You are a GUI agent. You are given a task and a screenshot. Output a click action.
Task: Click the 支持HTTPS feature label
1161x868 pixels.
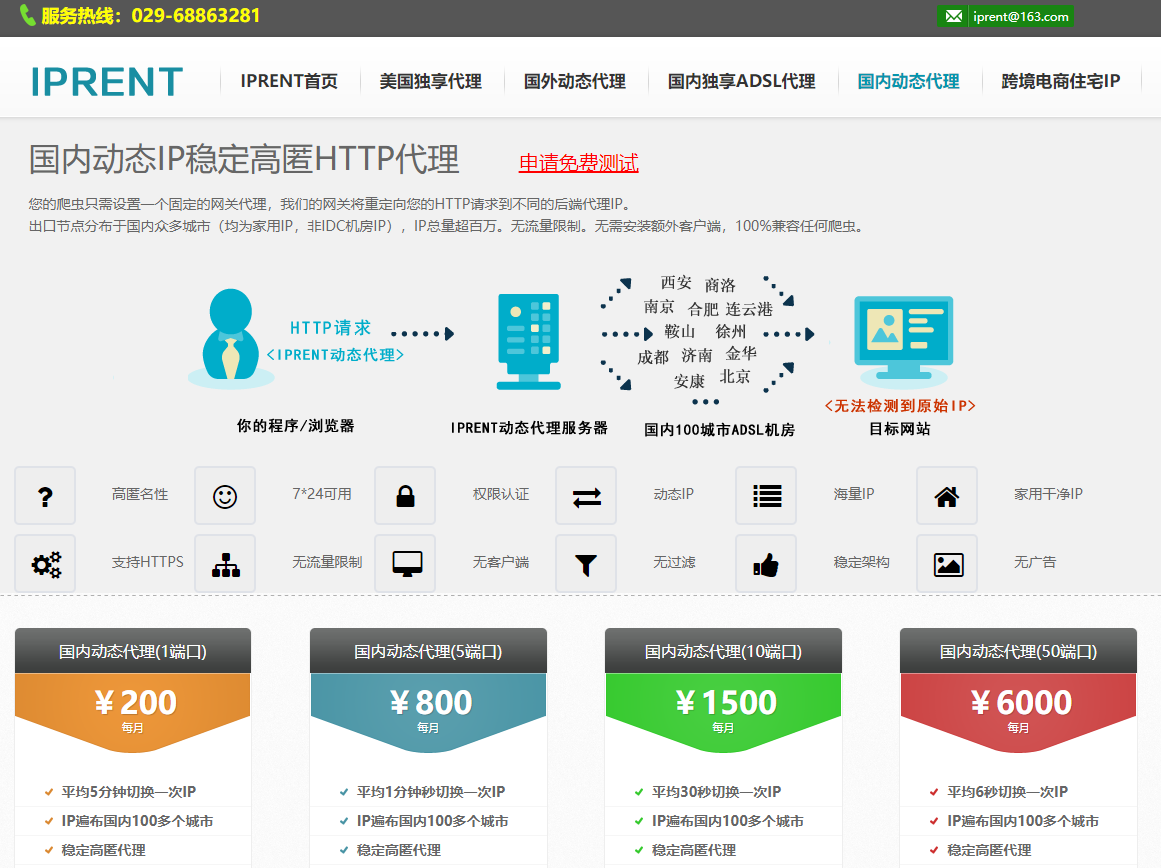click(x=147, y=562)
